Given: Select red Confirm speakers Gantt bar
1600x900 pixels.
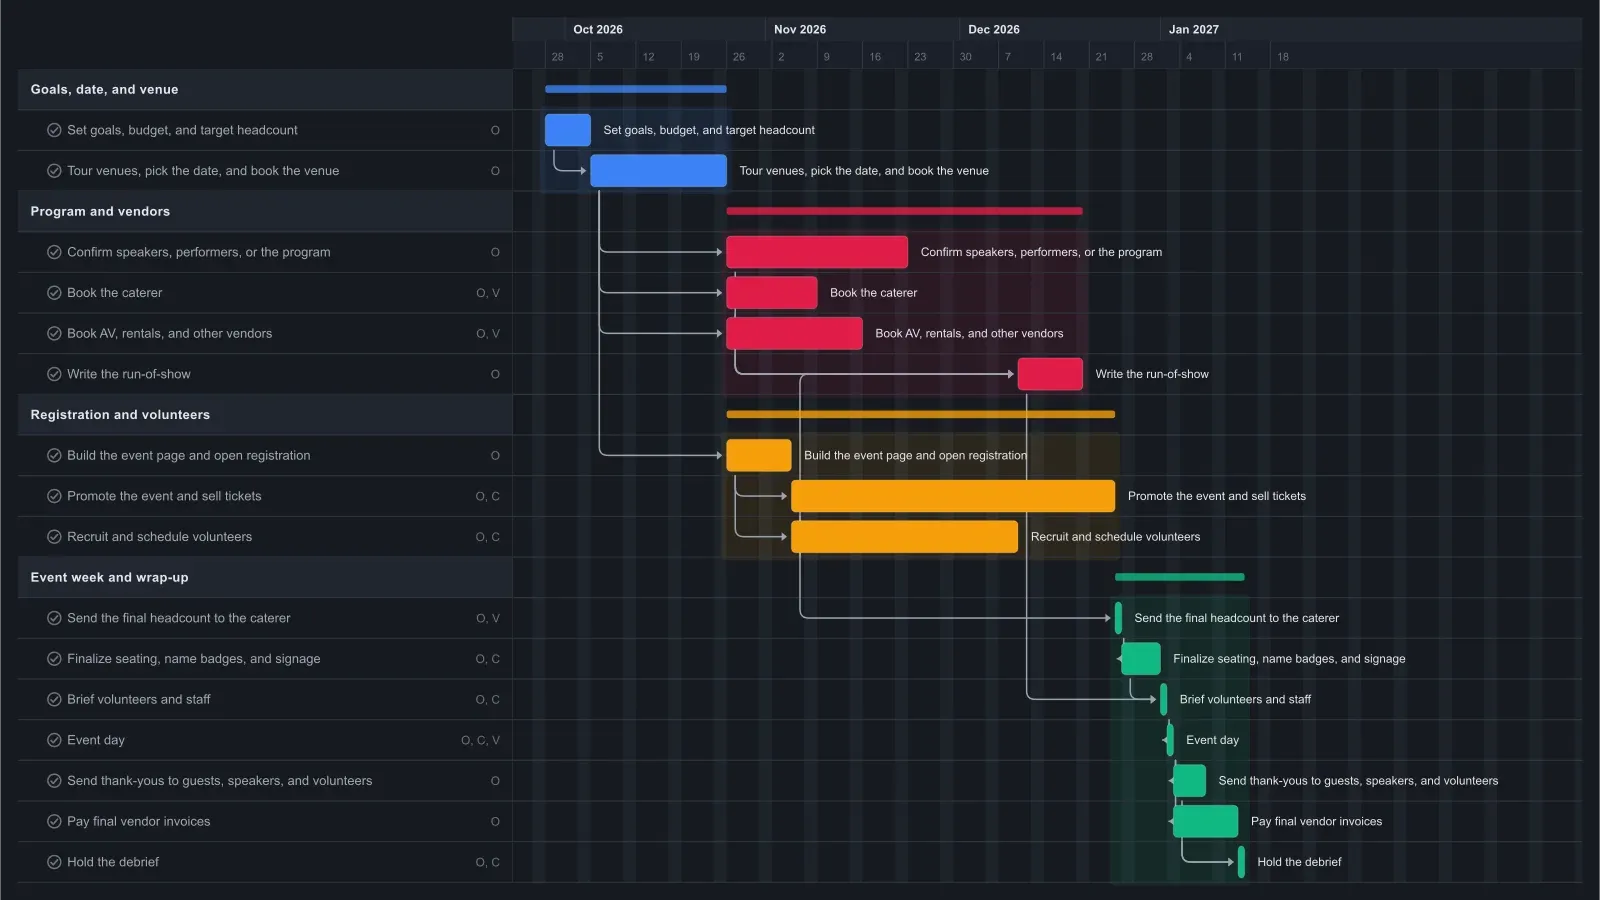Looking at the screenshot, I should pyautogui.click(x=817, y=252).
